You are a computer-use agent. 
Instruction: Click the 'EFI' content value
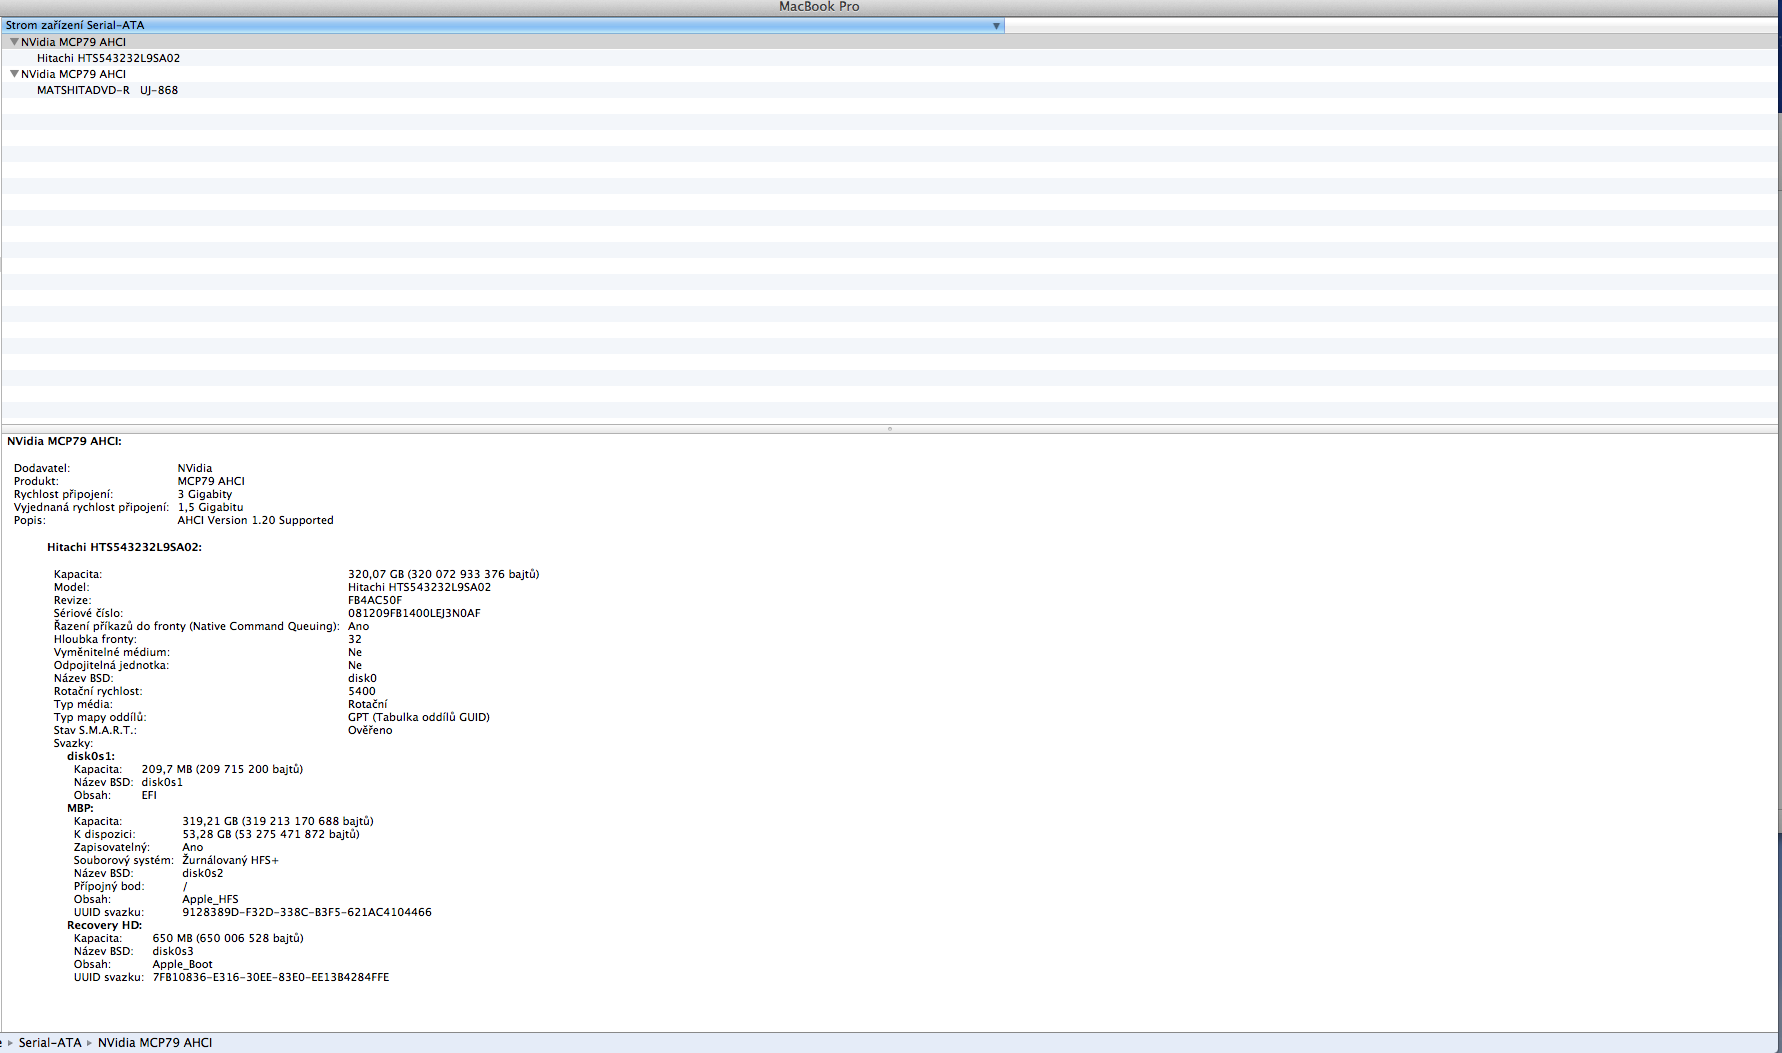[x=149, y=795]
